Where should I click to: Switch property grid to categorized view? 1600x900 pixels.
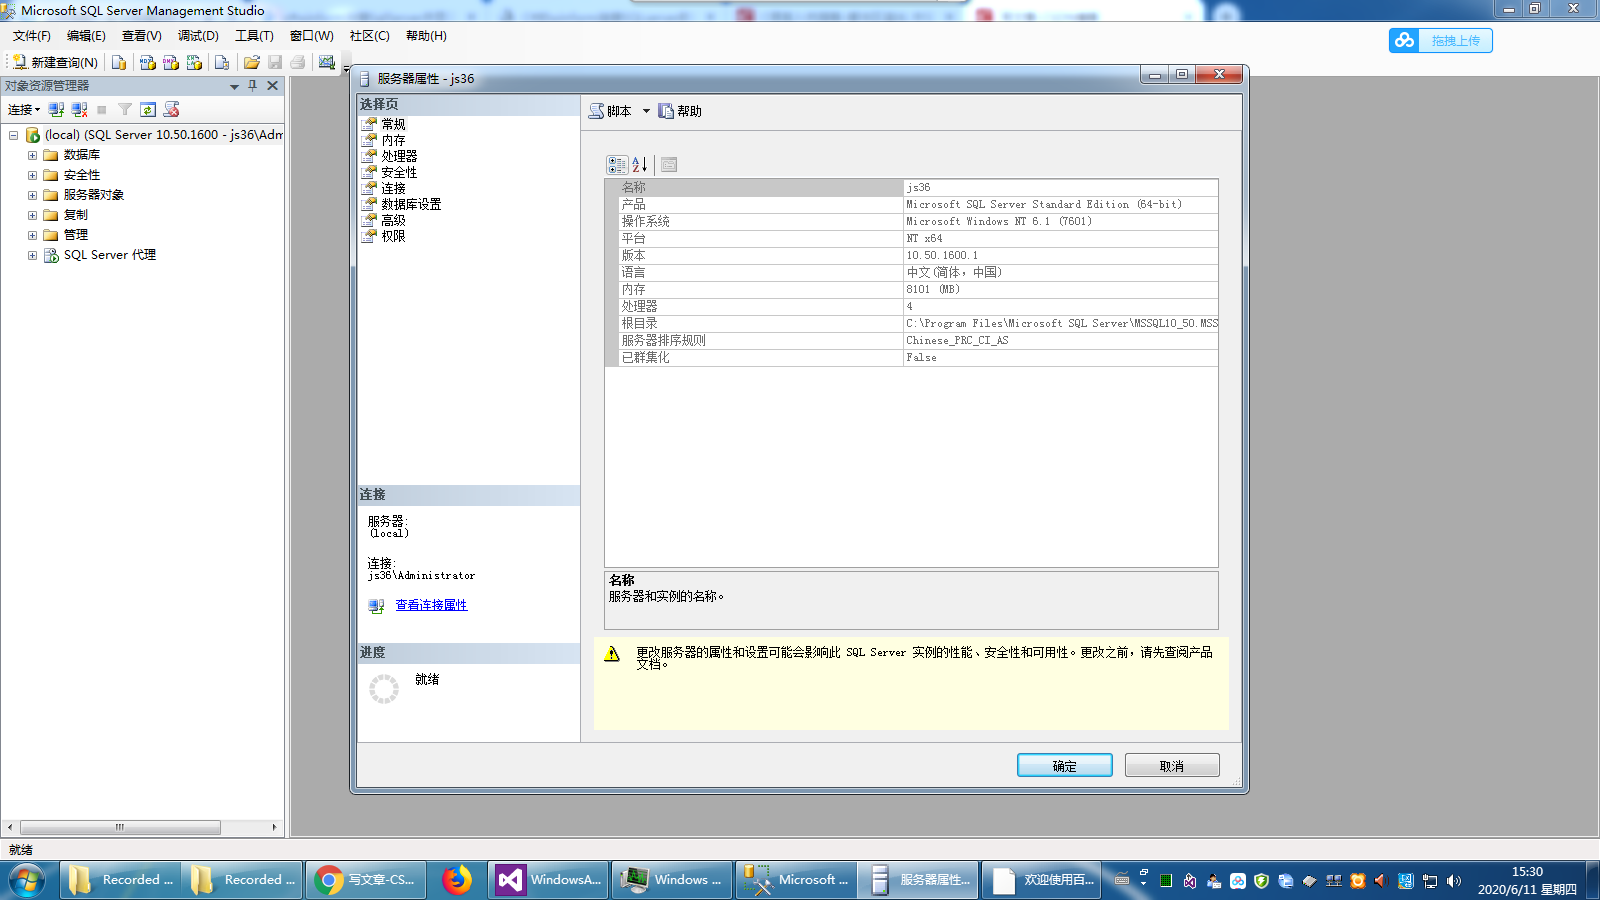[x=617, y=165]
